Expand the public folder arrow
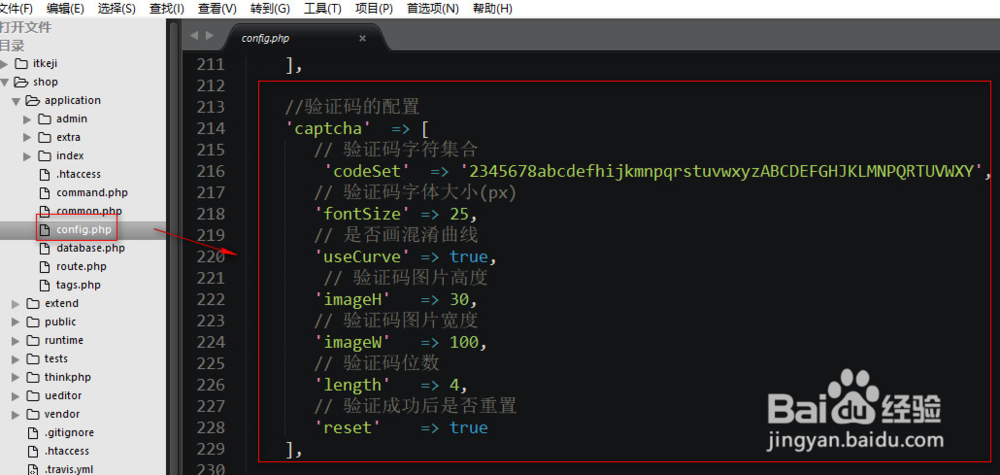 coord(16,322)
